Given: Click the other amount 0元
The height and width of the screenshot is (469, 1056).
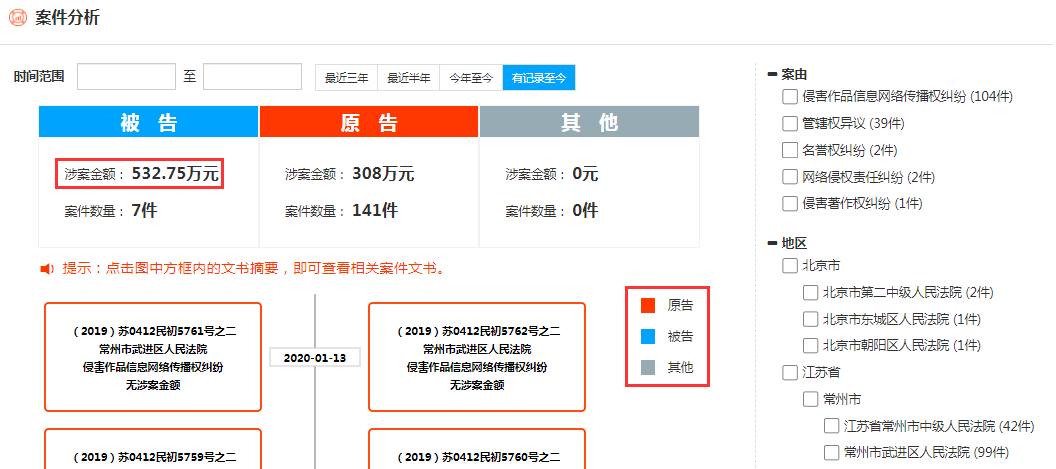Looking at the screenshot, I should coord(585,175).
